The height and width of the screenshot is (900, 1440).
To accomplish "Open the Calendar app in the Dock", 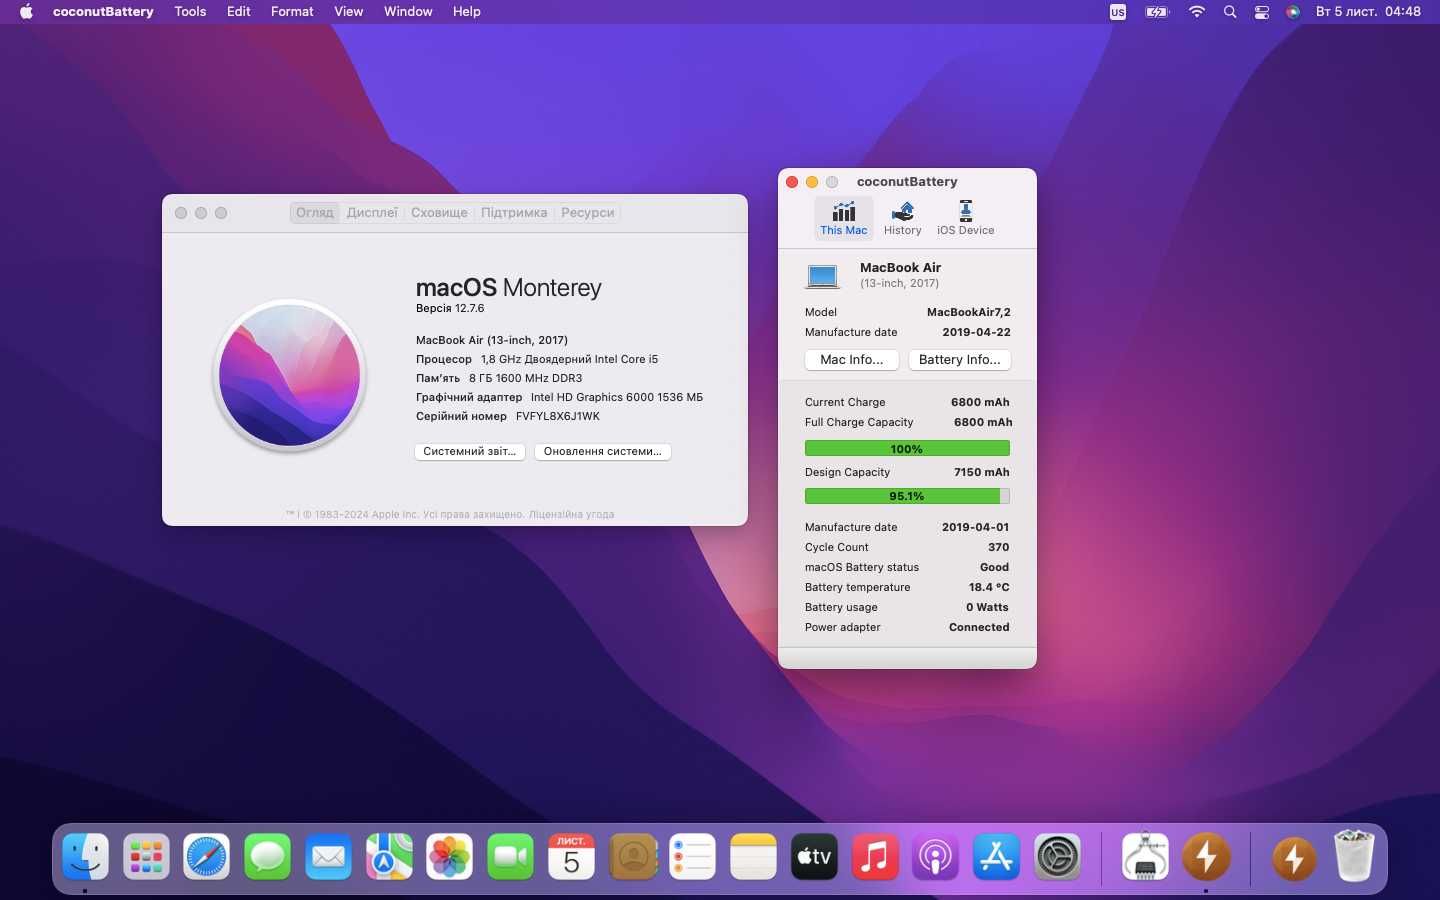I will coord(571,857).
